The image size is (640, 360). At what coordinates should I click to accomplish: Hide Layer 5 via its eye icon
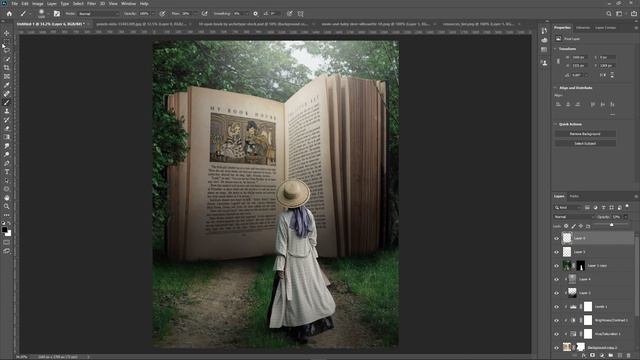coord(556,252)
